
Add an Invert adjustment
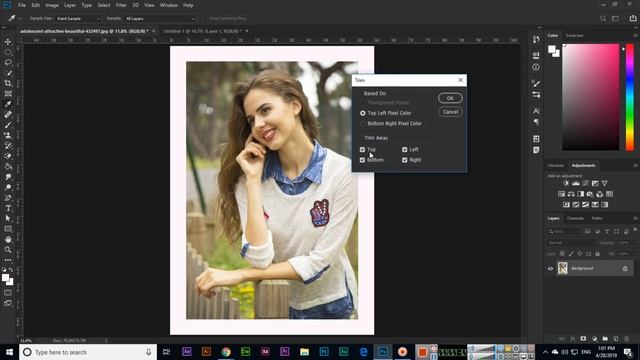click(566, 204)
